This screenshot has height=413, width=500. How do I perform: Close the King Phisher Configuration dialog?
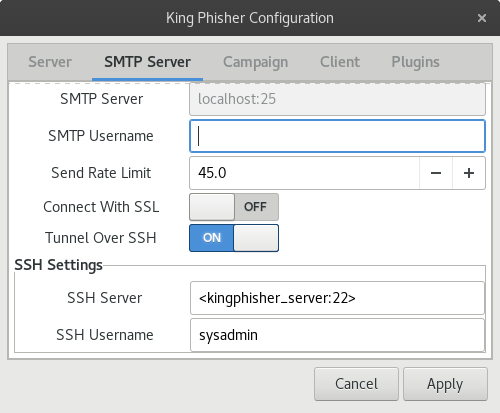(482, 18)
